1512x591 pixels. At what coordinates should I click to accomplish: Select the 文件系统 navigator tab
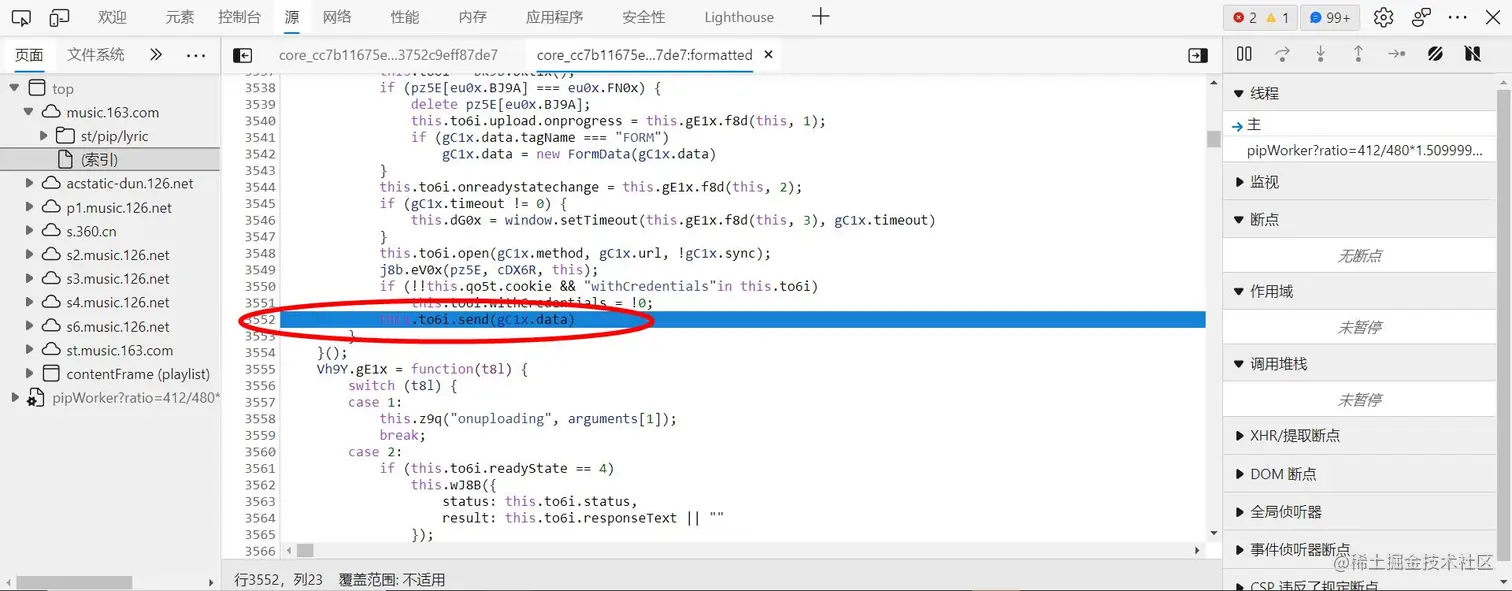(x=96, y=55)
